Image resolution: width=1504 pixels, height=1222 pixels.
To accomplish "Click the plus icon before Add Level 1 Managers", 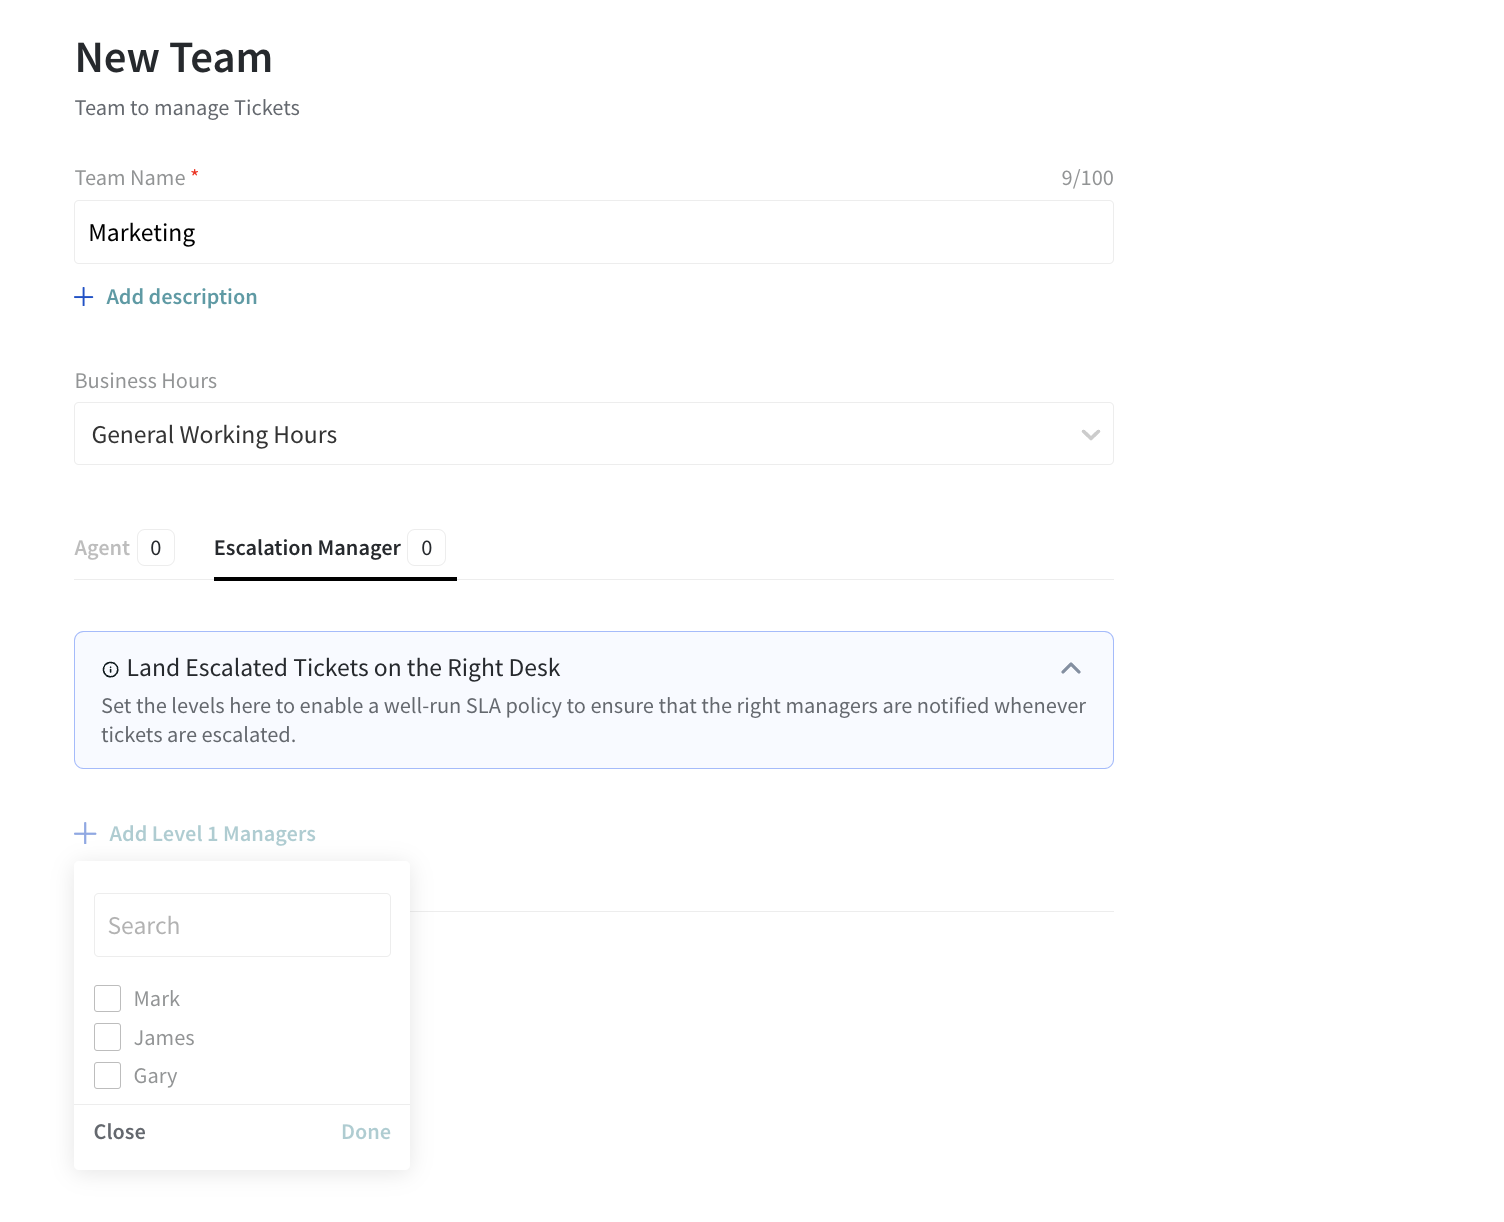I will tap(85, 834).
